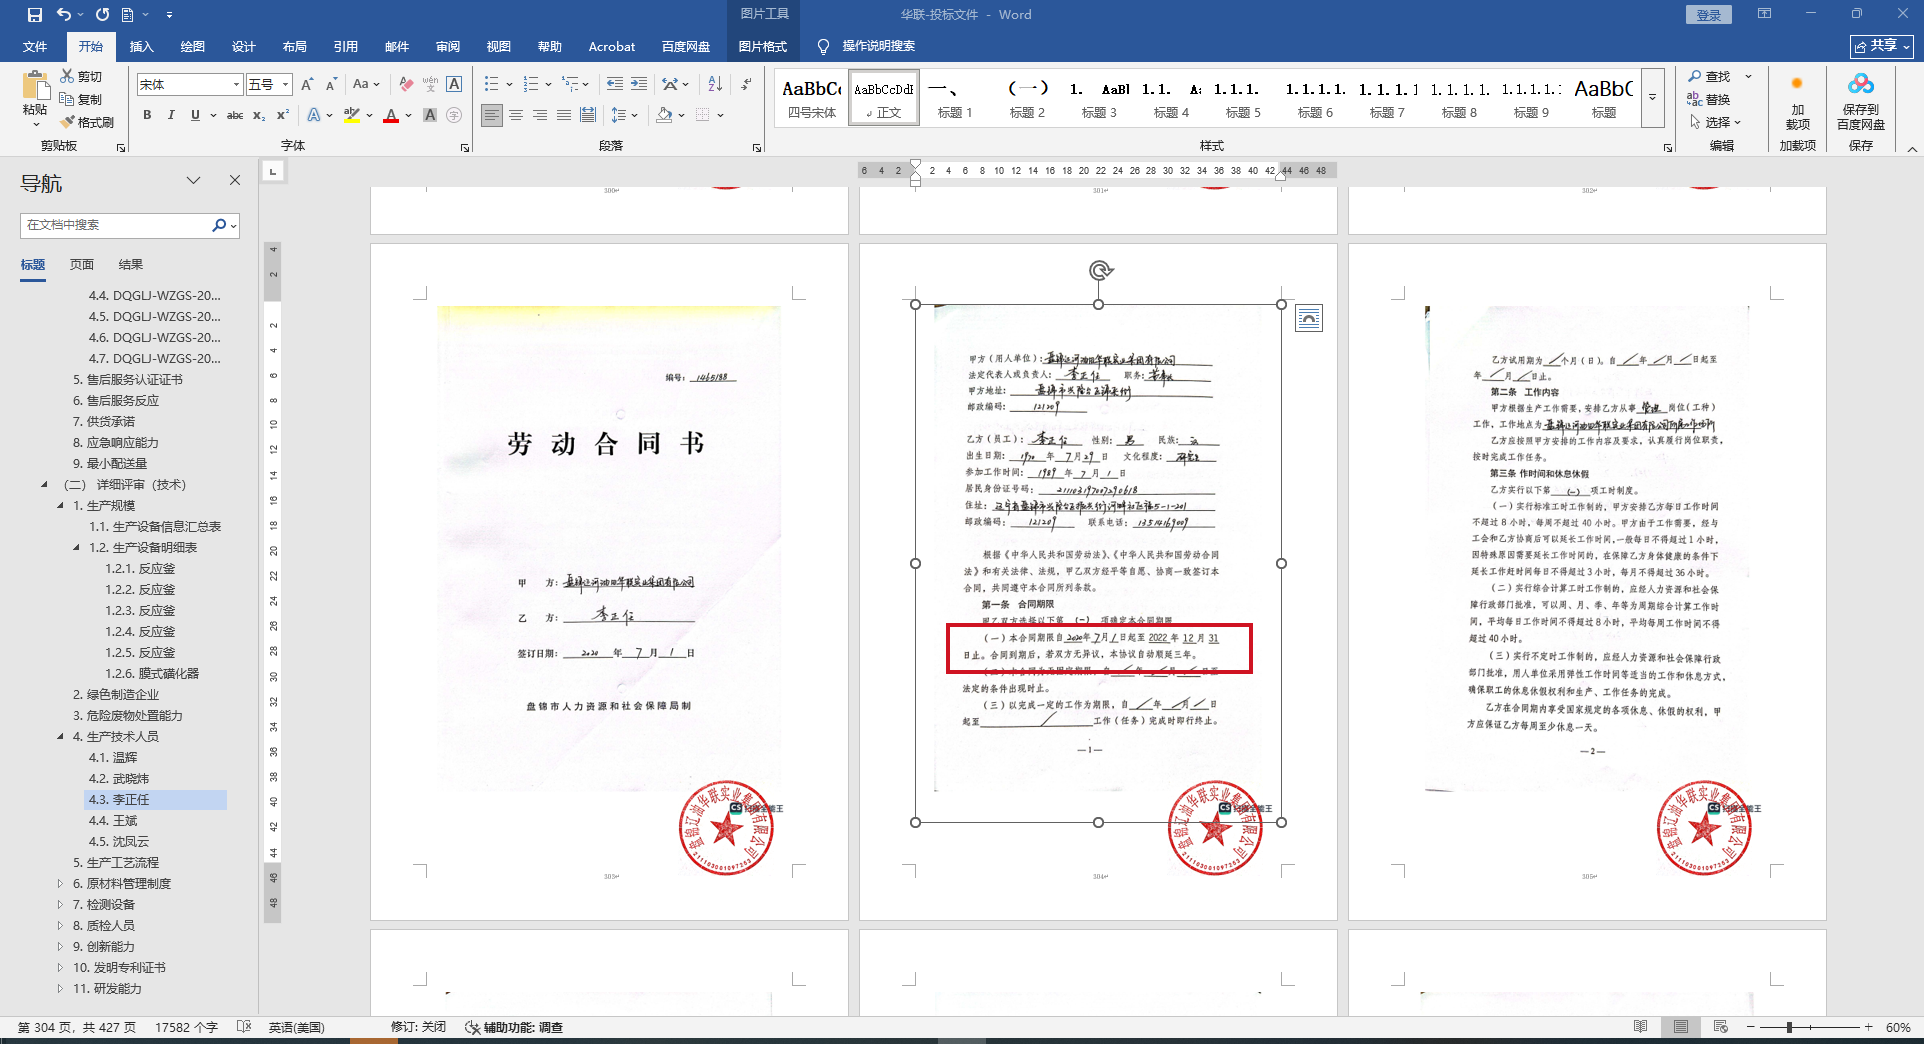Apply strikethrough formatting
1924x1044 pixels.
pos(235,115)
